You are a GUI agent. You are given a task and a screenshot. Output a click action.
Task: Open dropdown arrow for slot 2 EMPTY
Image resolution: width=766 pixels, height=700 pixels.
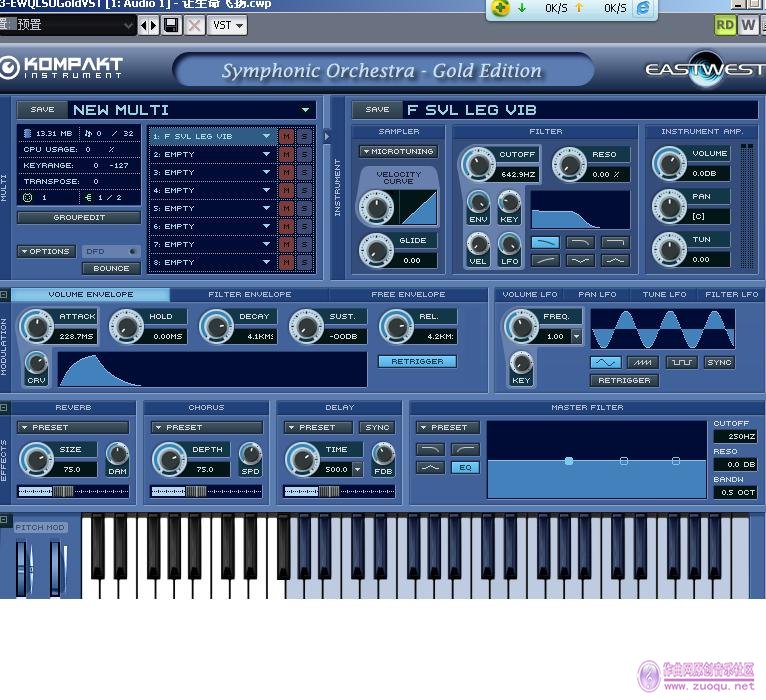266,154
